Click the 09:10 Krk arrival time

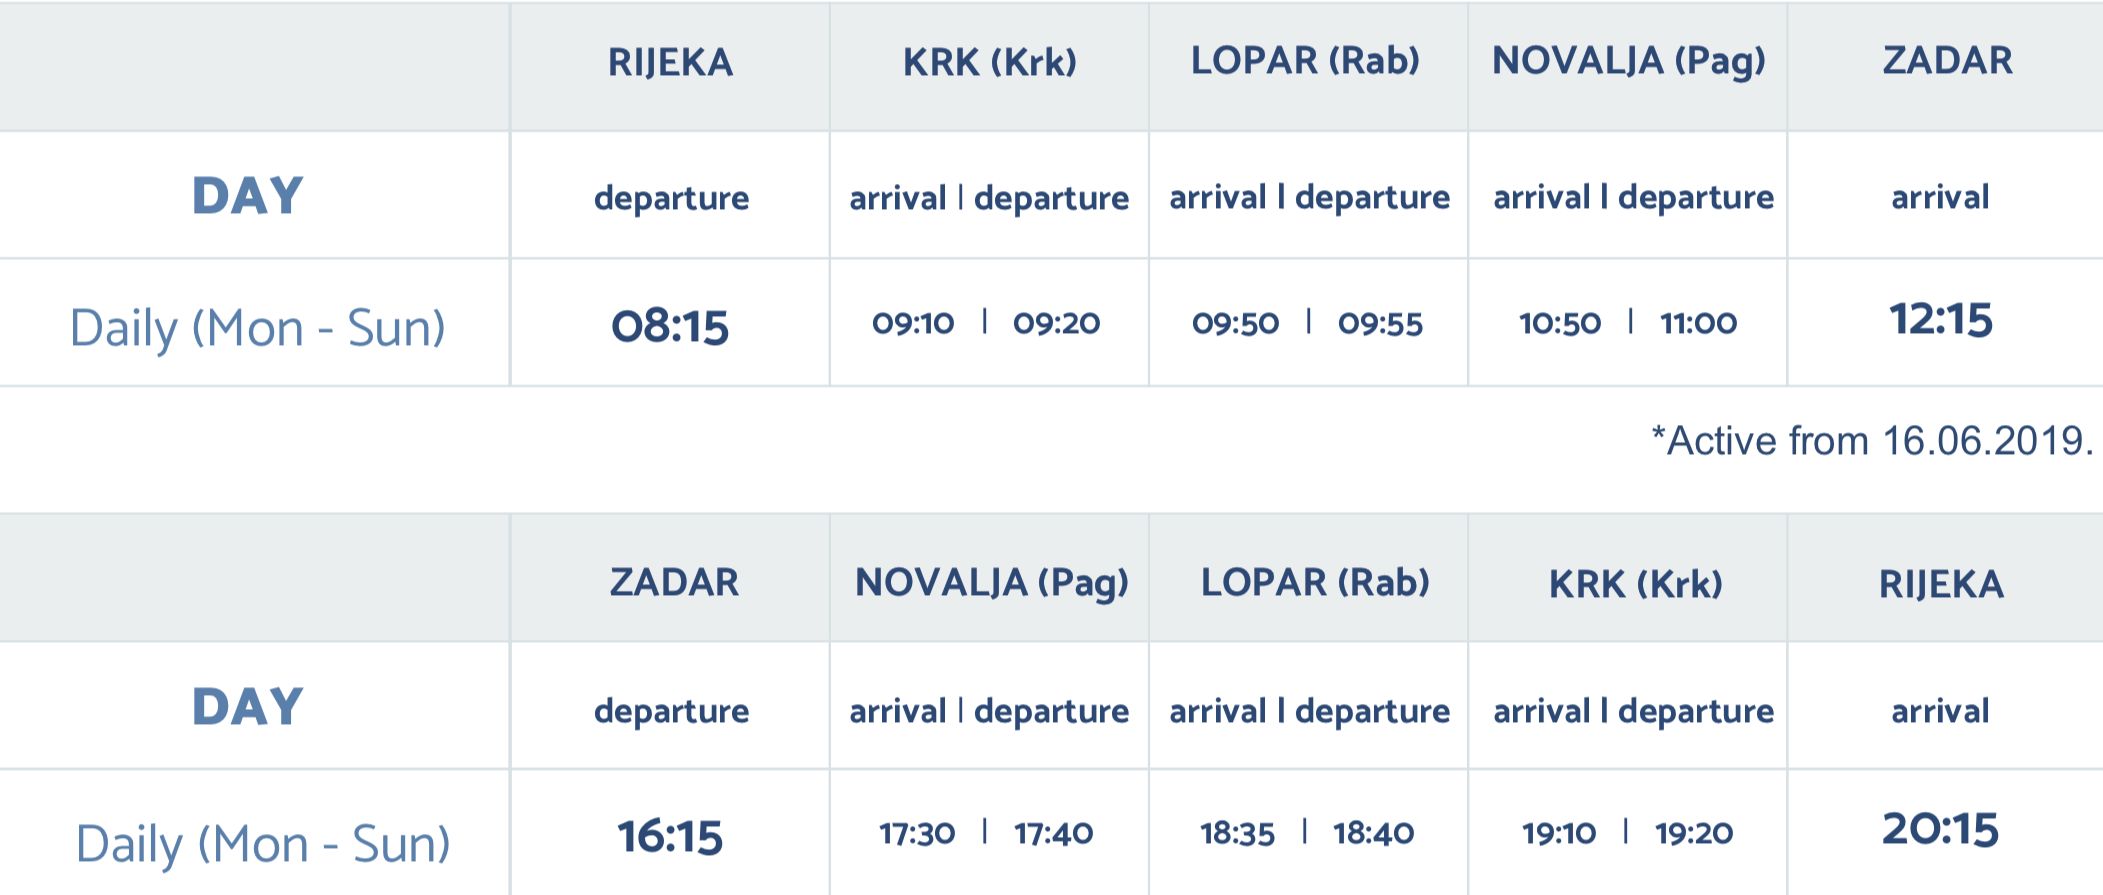(x=913, y=323)
